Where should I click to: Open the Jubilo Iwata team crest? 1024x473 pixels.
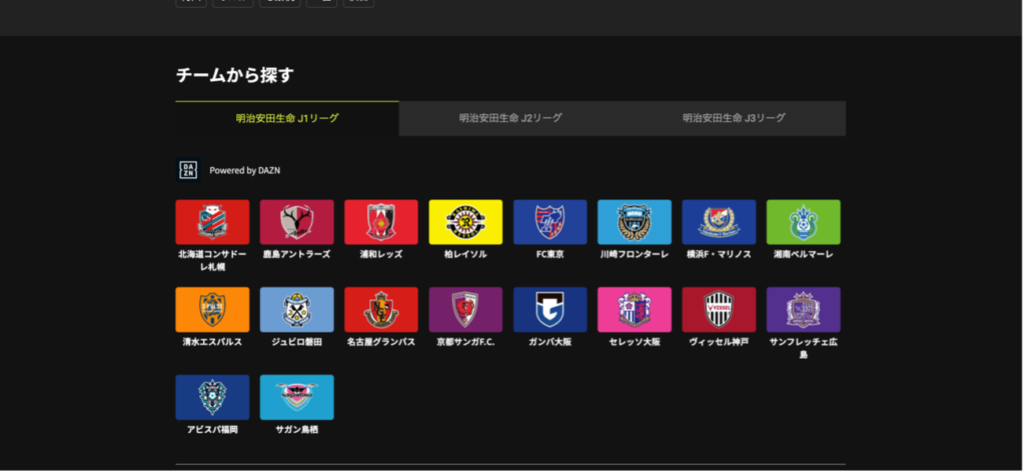click(296, 310)
